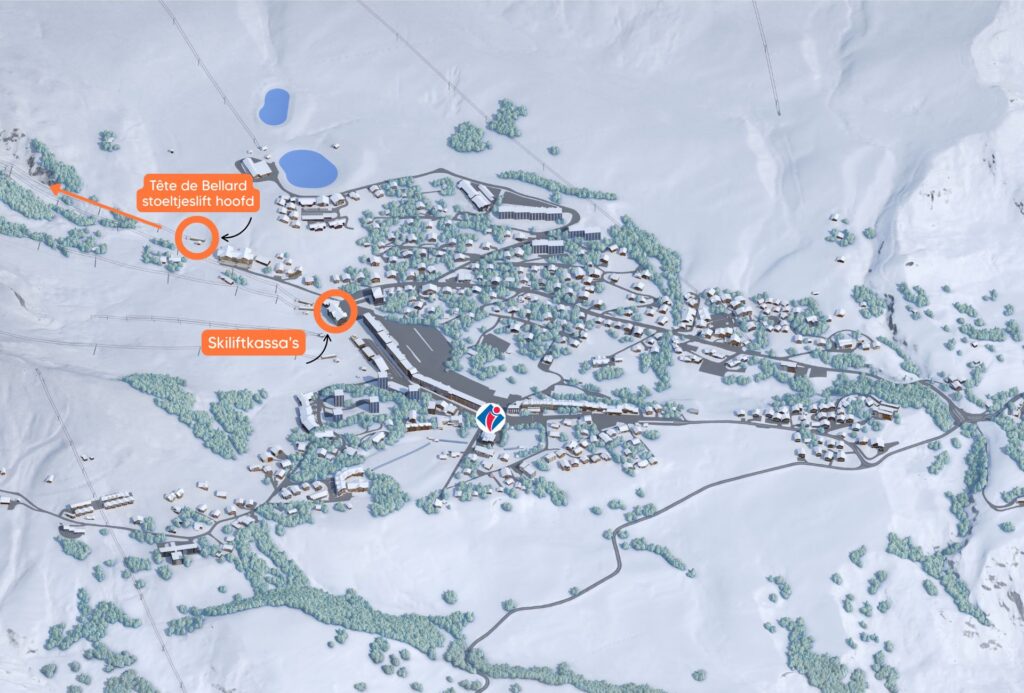Viewport: 1024px width, 693px height.
Task: Click the orange arrow pointing up the slope
Action: pyautogui.click(x=106, y=207)
